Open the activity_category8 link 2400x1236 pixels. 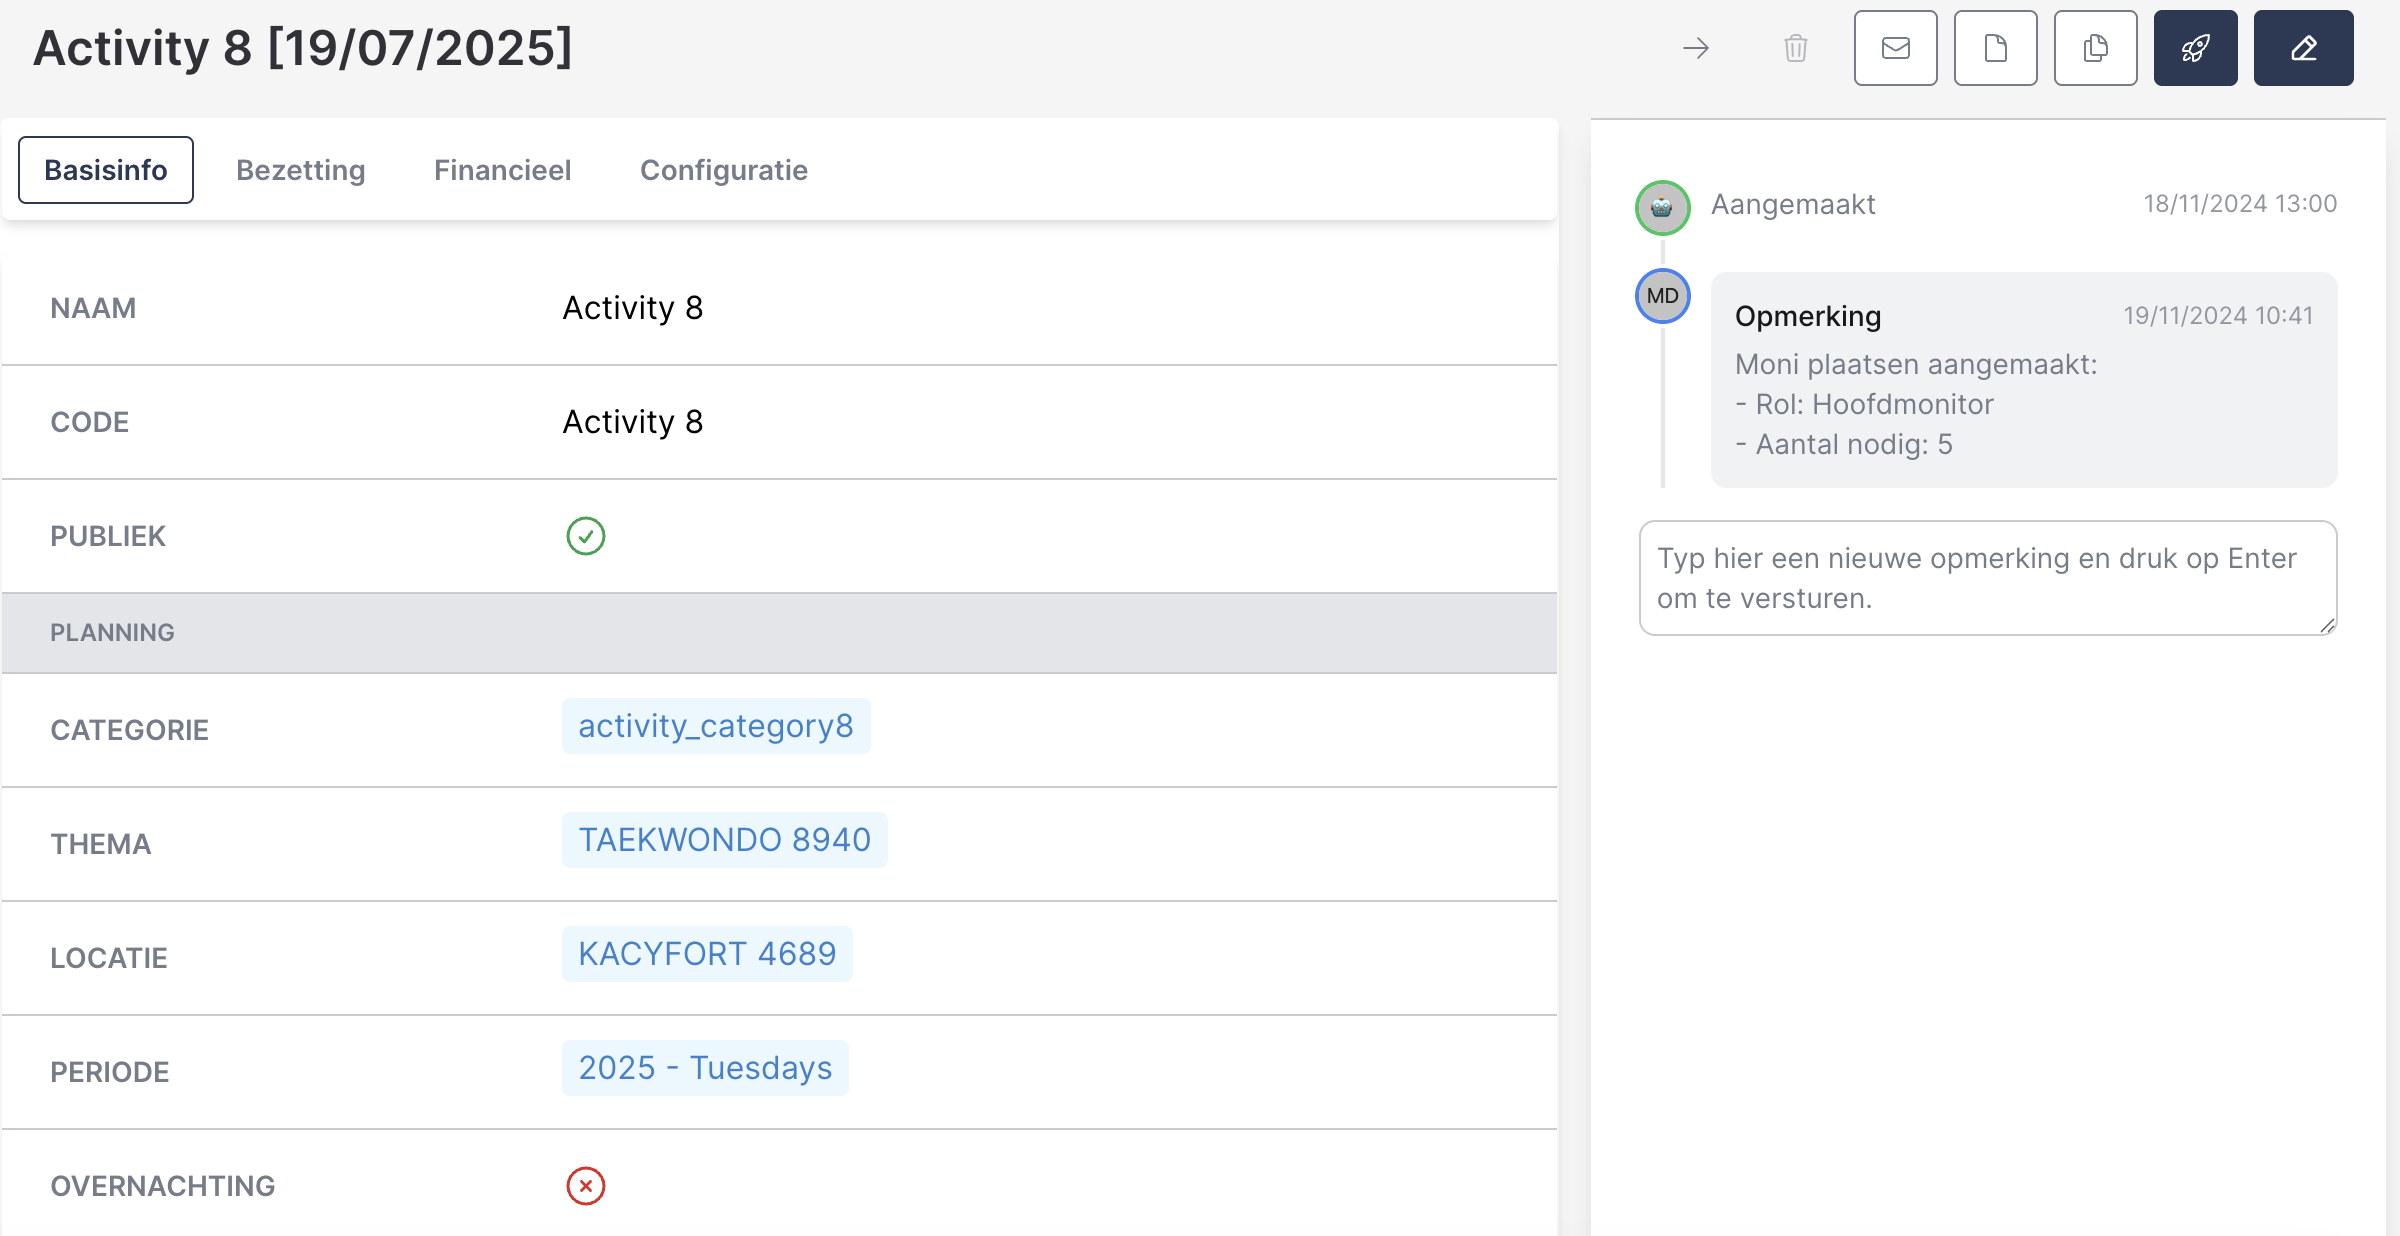tap(715, 726)
